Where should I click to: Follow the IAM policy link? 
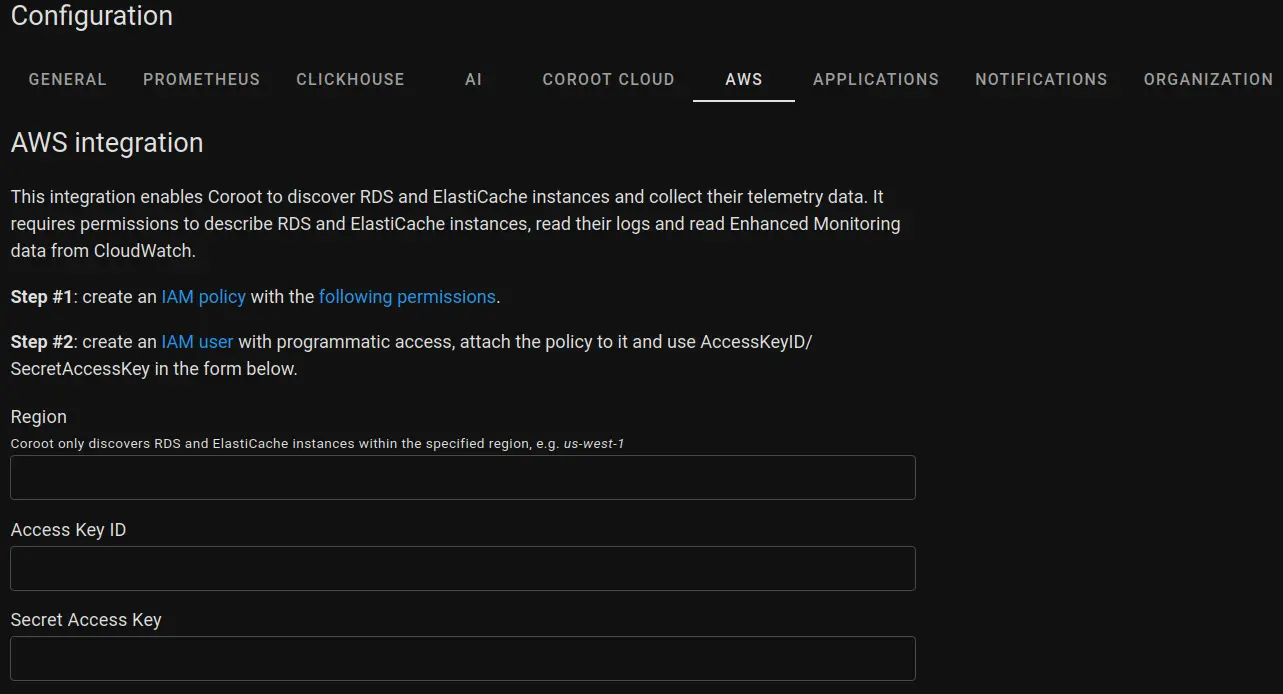(x=203, y=297)
